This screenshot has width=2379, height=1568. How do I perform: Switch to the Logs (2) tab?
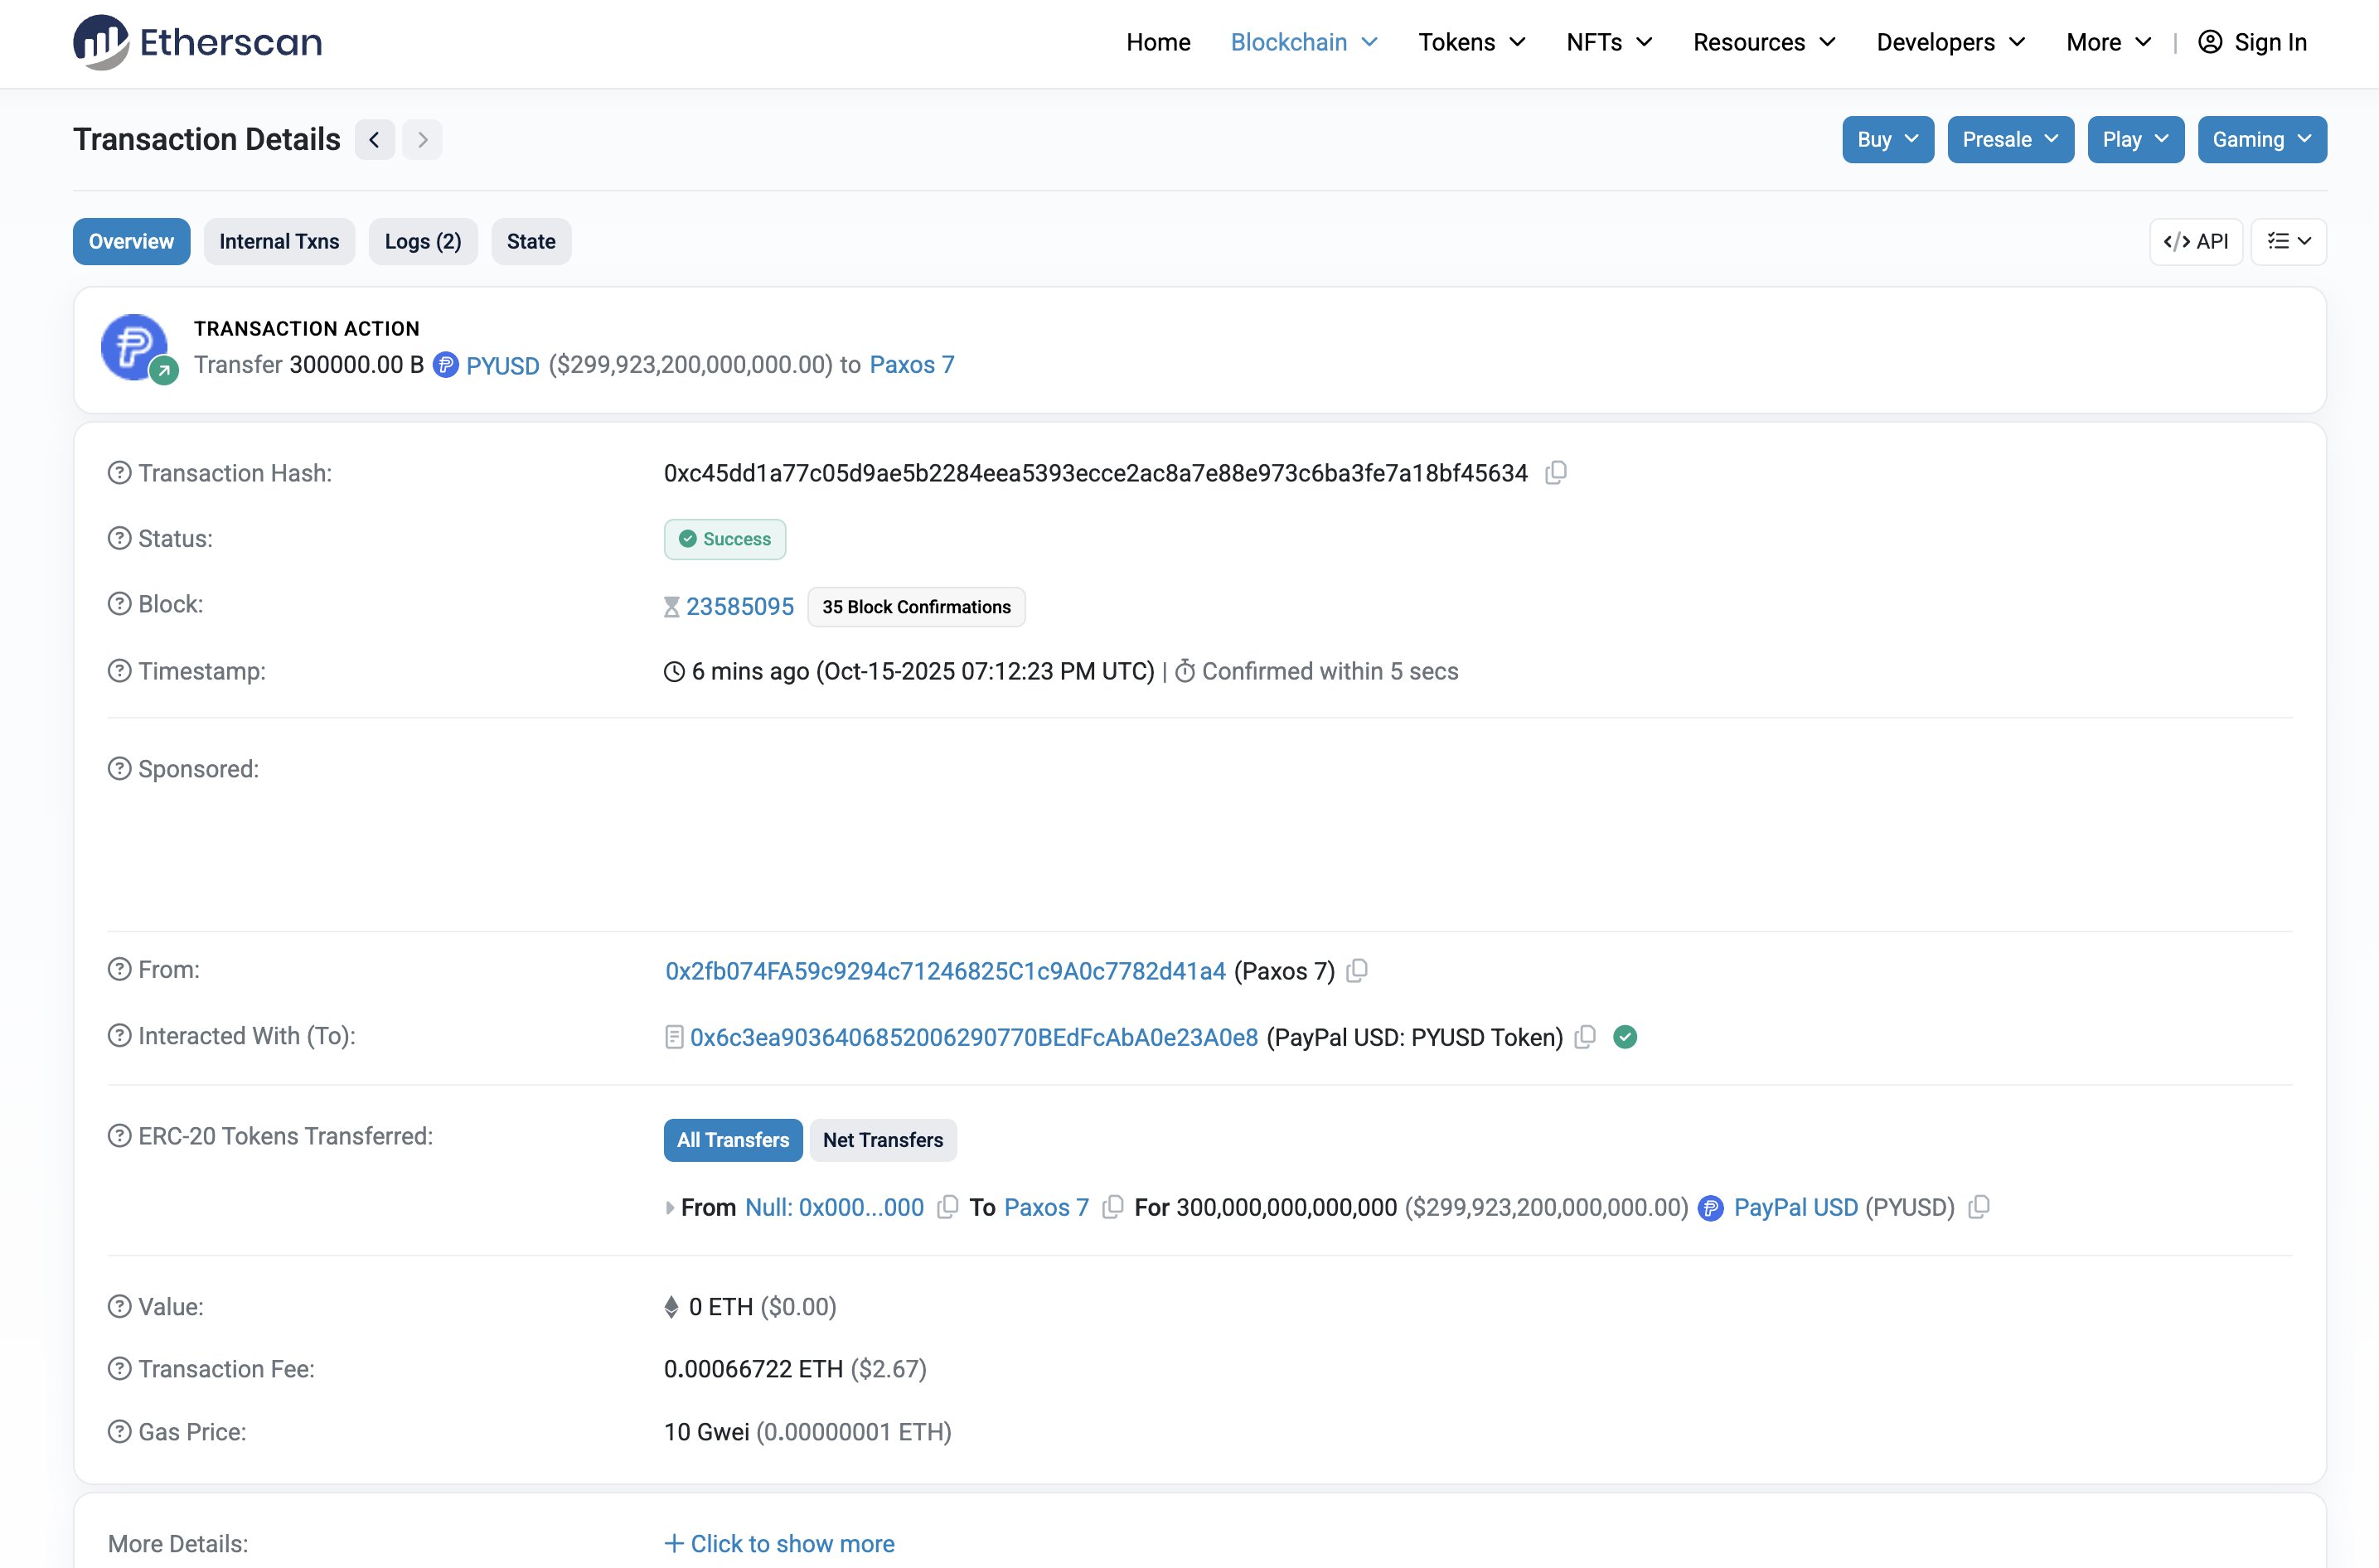point(422,242)
